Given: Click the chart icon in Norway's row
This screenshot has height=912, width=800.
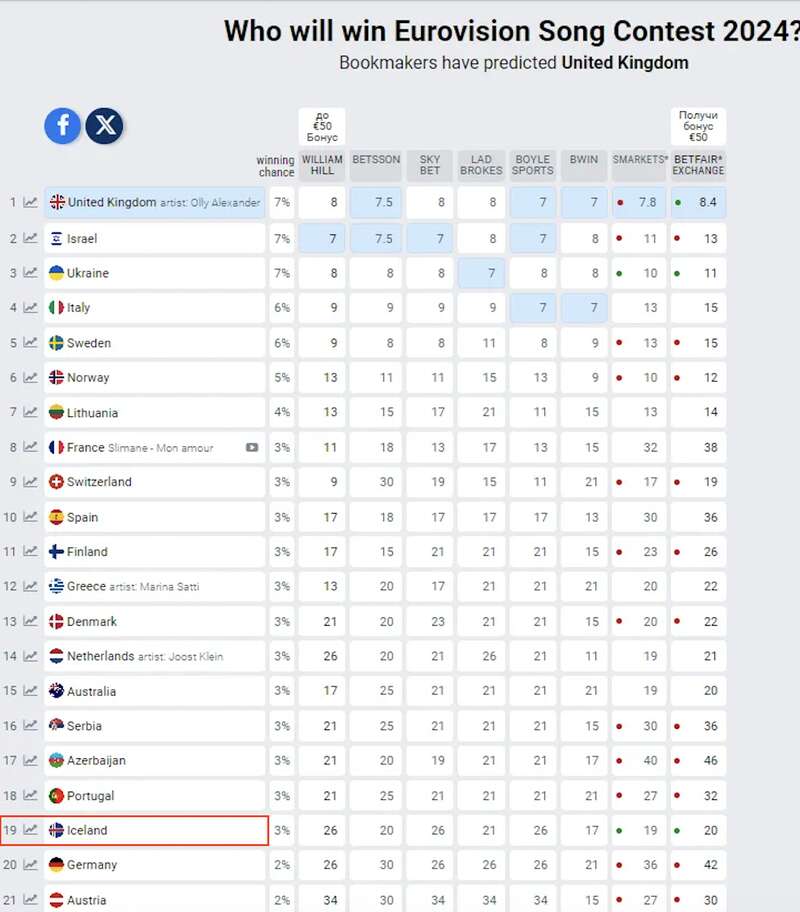Looking at the screenshot, I should pyautogui.click(x=31, y=378).
